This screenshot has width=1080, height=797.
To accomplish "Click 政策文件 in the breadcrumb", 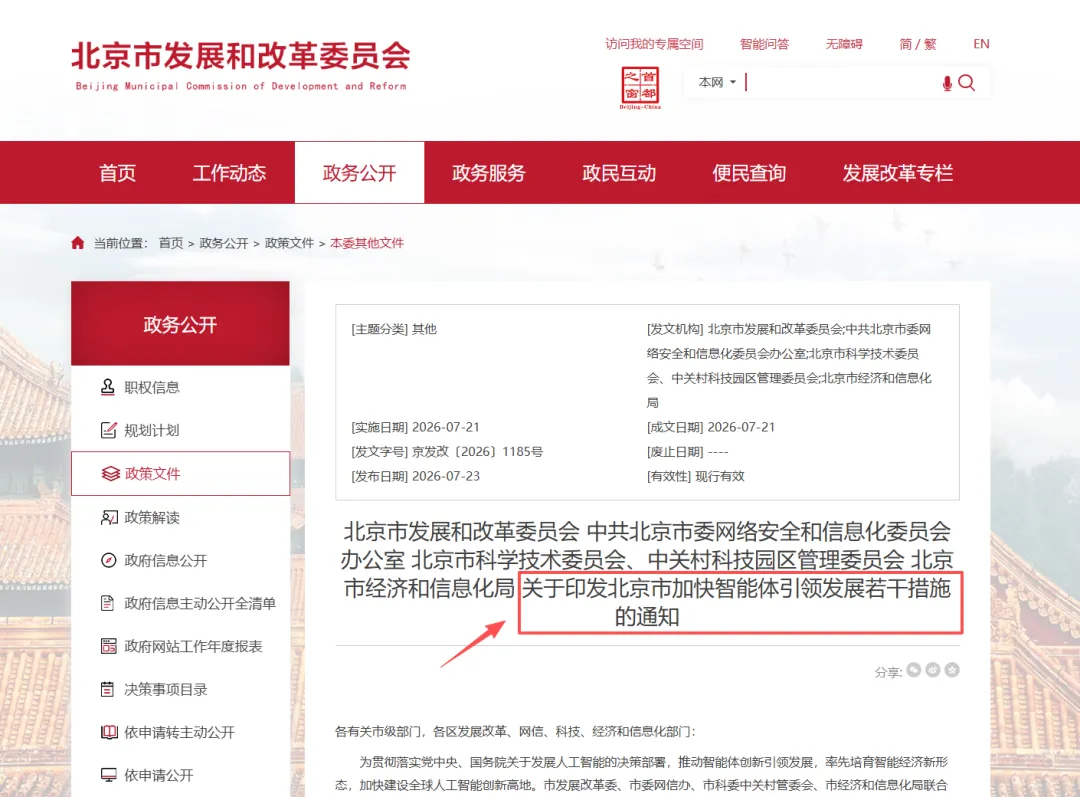I will click(289, 243).
